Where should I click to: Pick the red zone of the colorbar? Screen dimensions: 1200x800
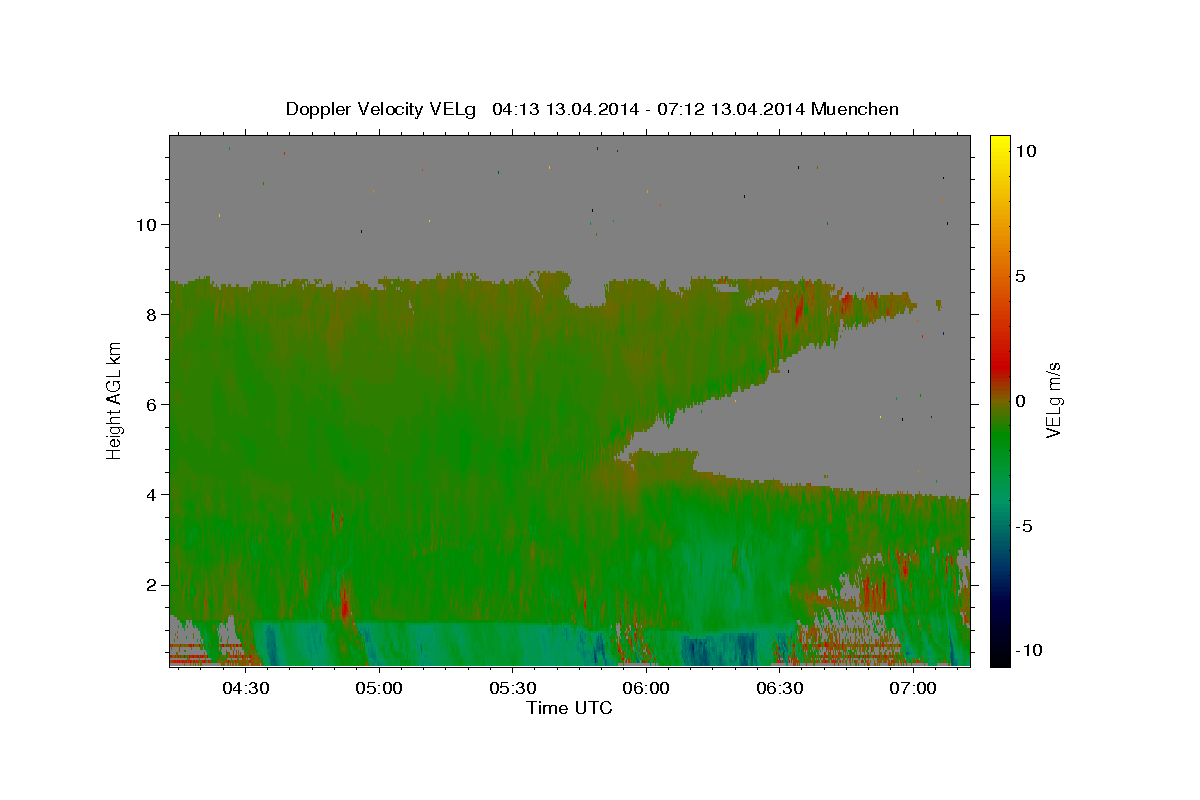[999, 365]
